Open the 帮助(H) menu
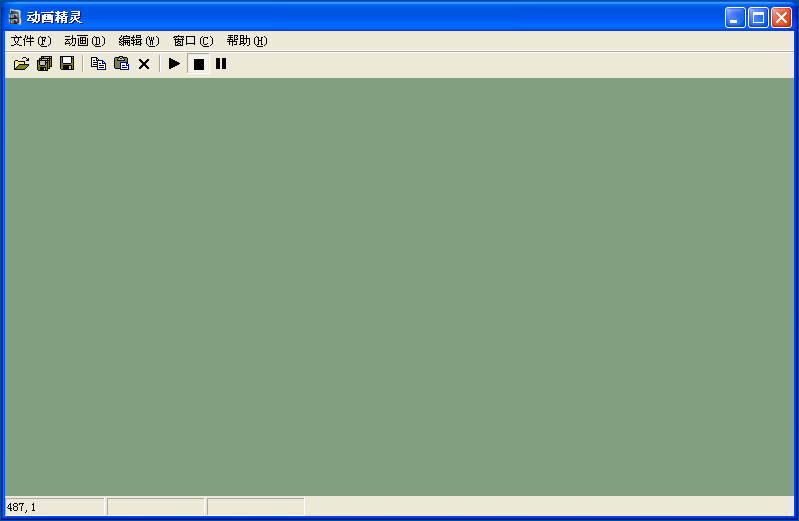 pyautogui.click(x=247, y=41)
